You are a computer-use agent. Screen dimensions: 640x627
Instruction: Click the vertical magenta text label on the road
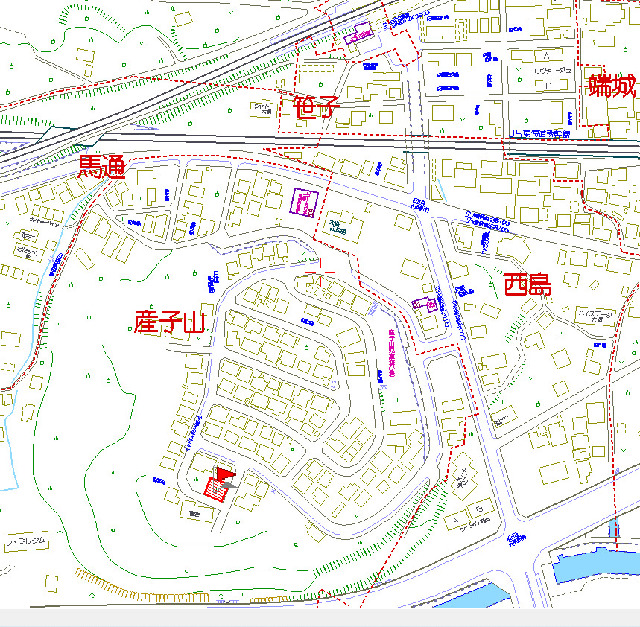pos(384,353)
